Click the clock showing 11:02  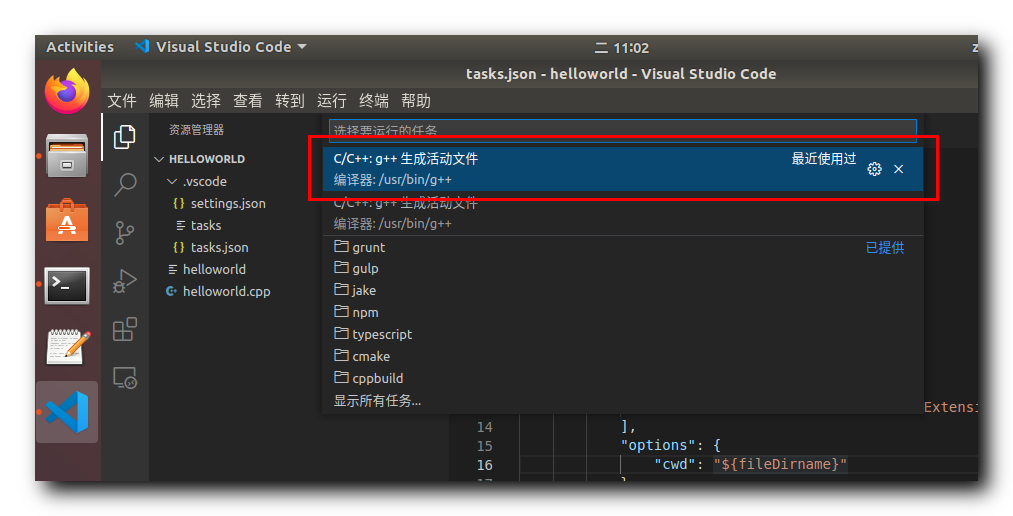pos(621,48)
